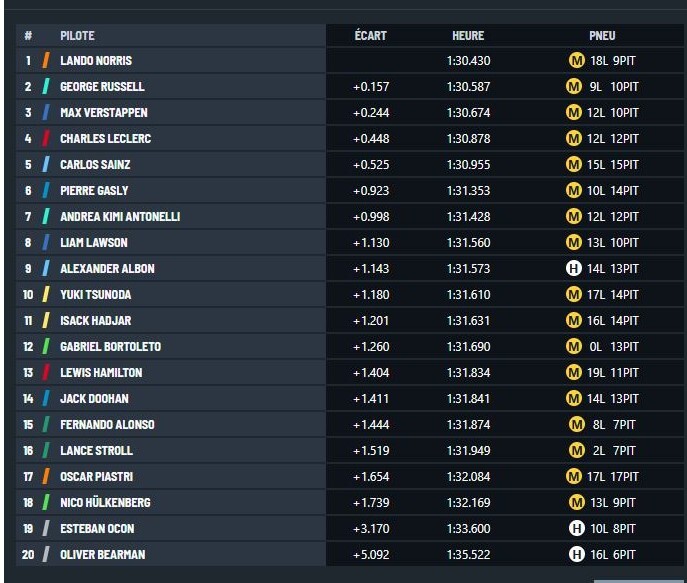Click Carlos Sainz's lap time 1:30.955
This screenshot has height=583, width=687.
tap(468, 165)
